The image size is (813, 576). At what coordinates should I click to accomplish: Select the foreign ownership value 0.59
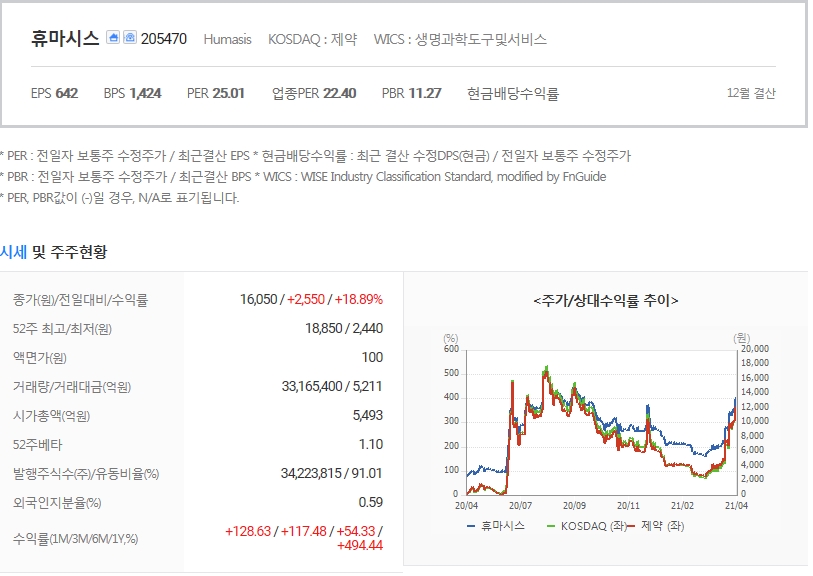coord(371,502)
